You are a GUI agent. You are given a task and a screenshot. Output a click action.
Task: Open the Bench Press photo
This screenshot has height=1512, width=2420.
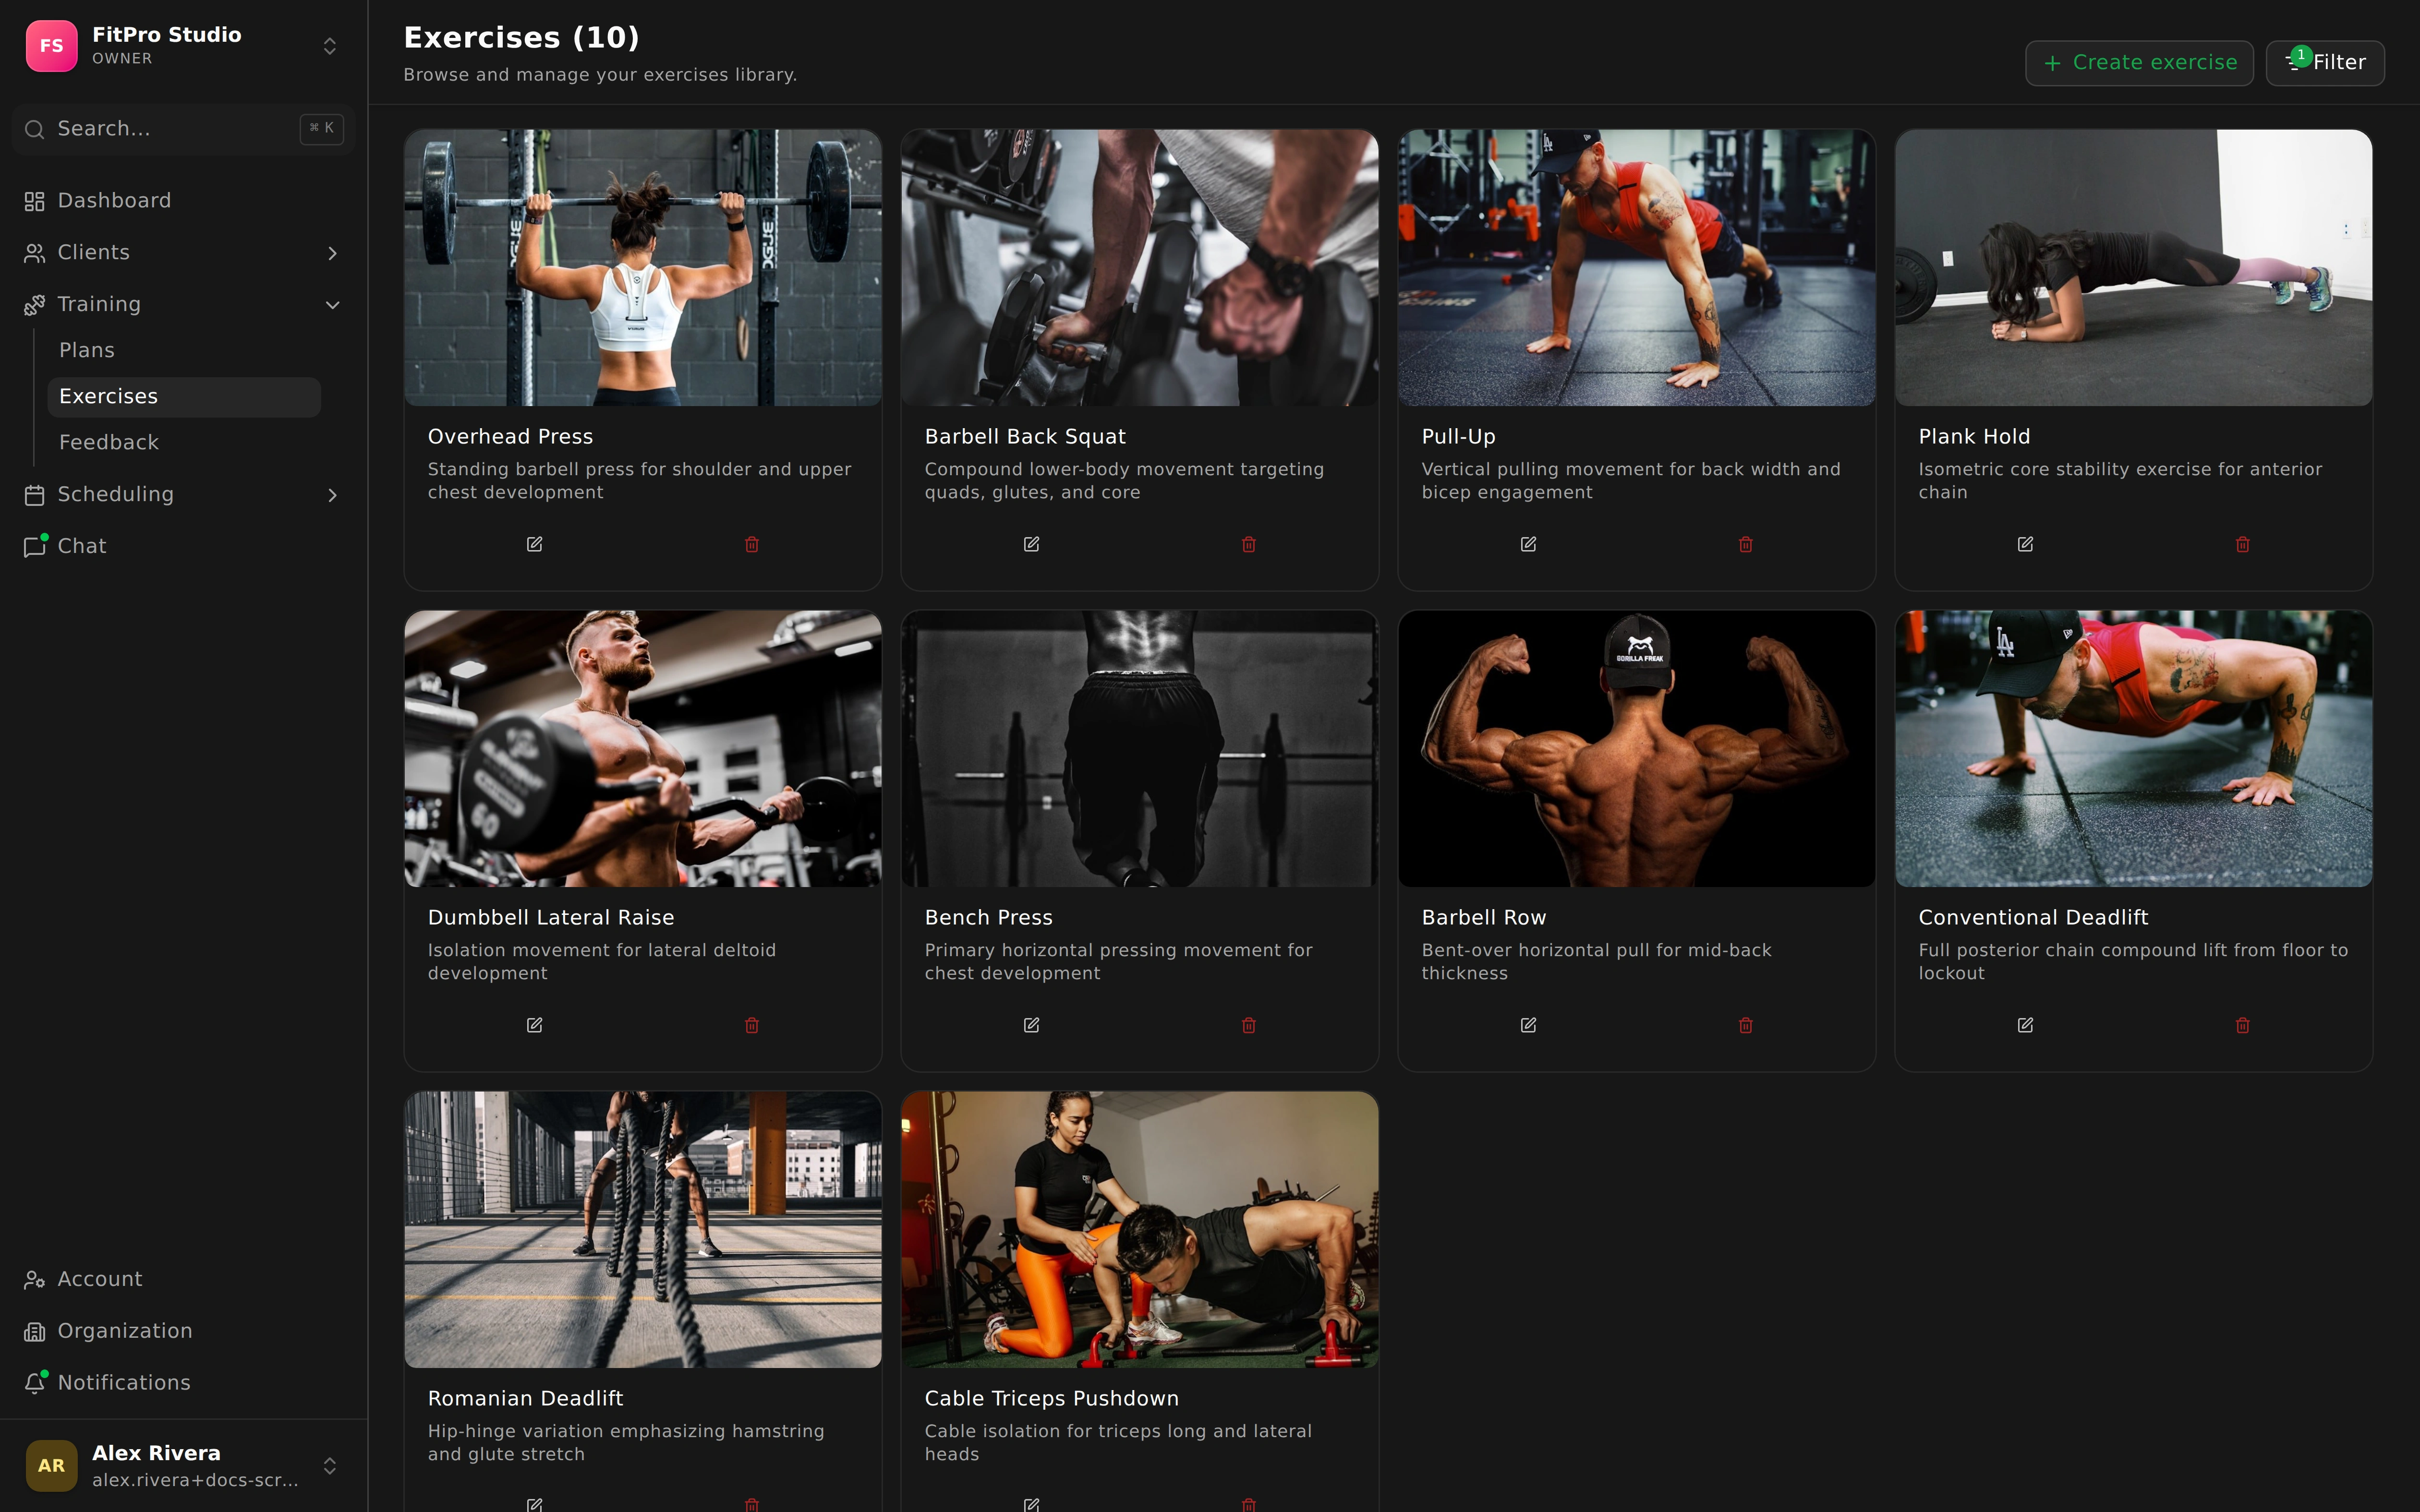1140,749
